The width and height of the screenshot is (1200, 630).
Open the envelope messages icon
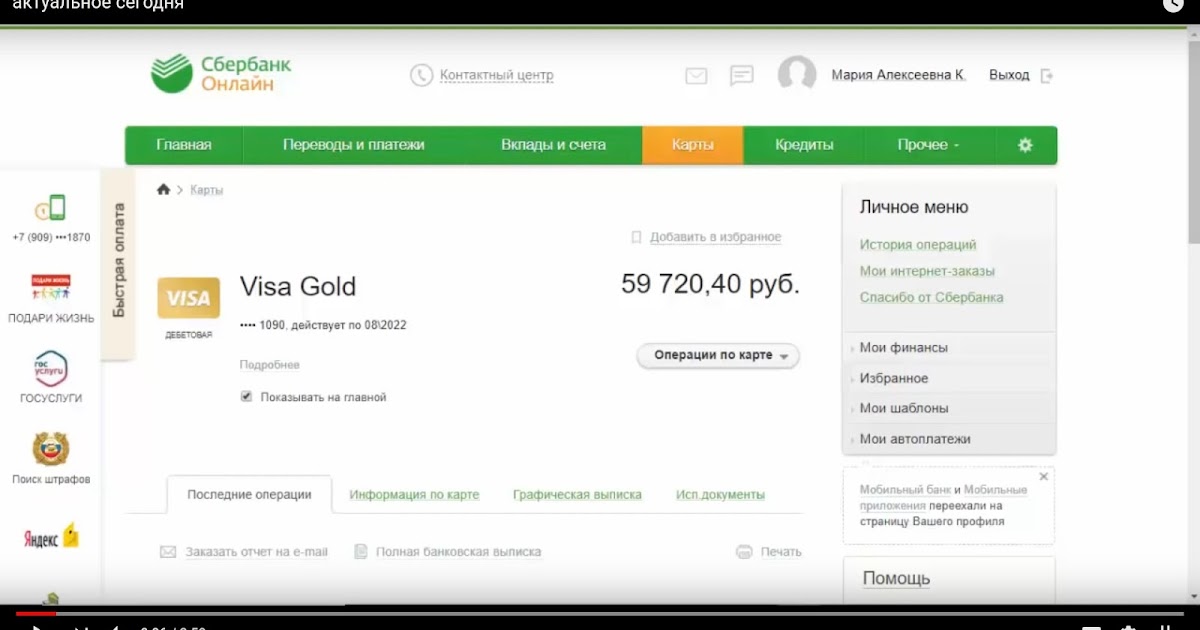coord(696,76)
